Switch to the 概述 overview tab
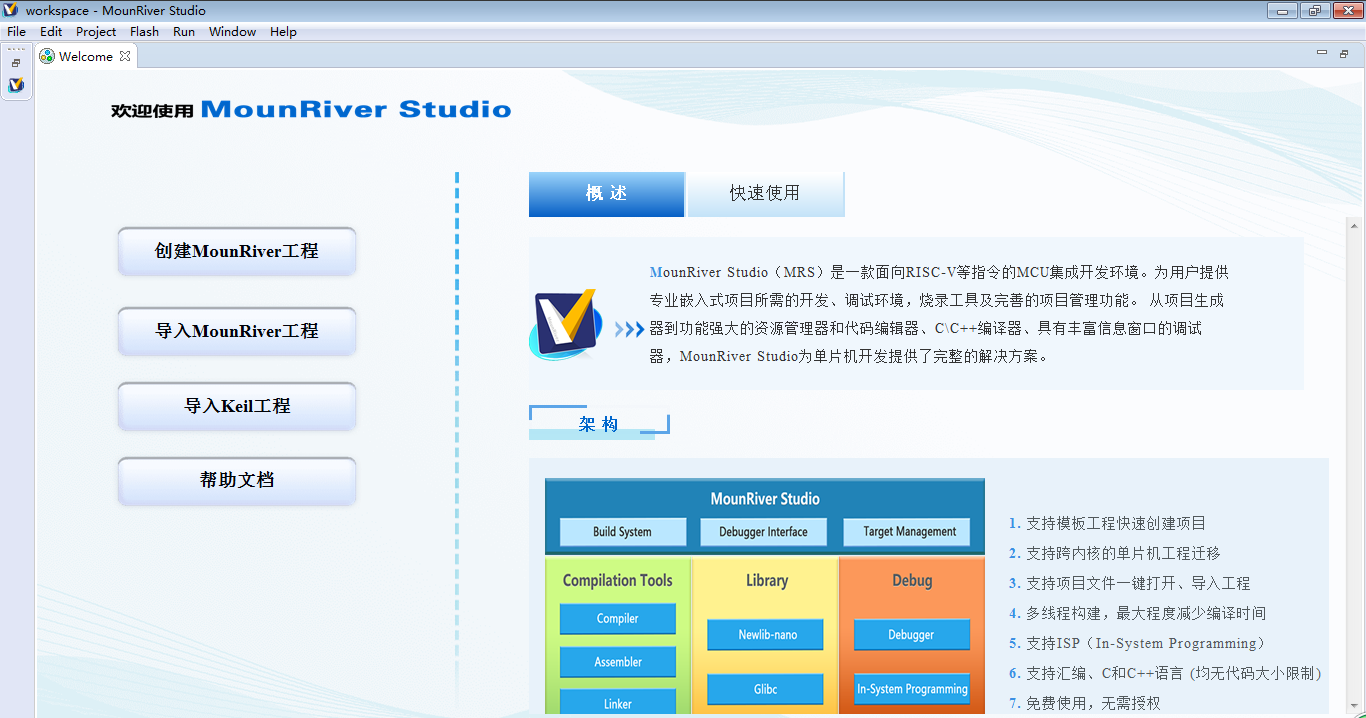 tap(606, 194)
